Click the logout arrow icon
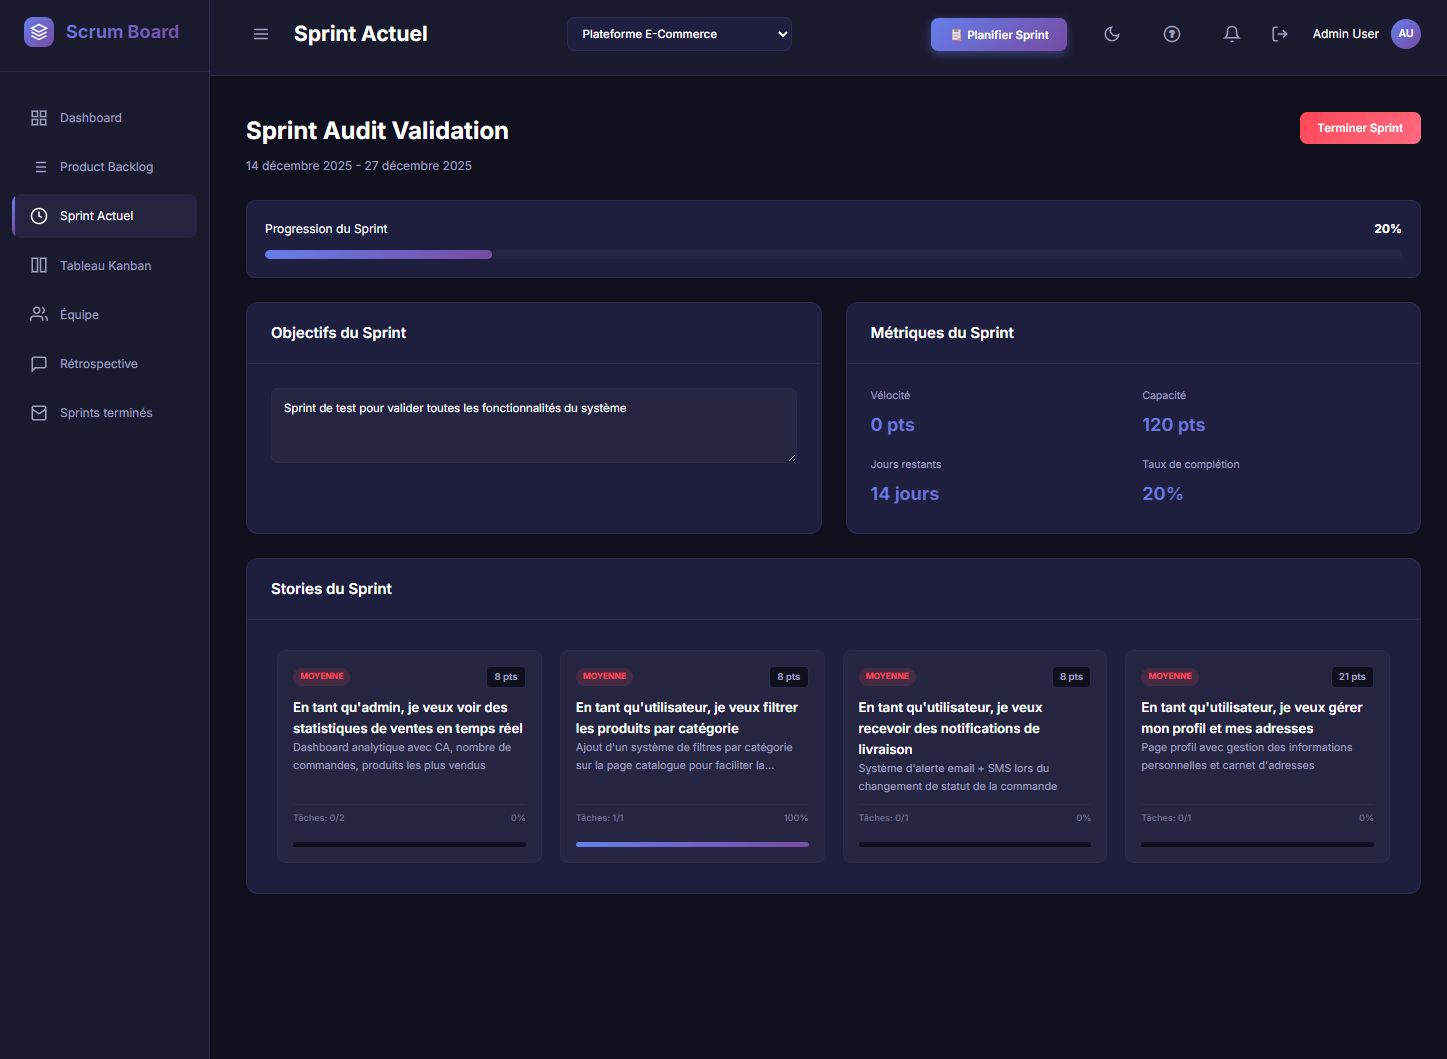The width and height of the screenshot is (1447, 1059). (1280, 34)
